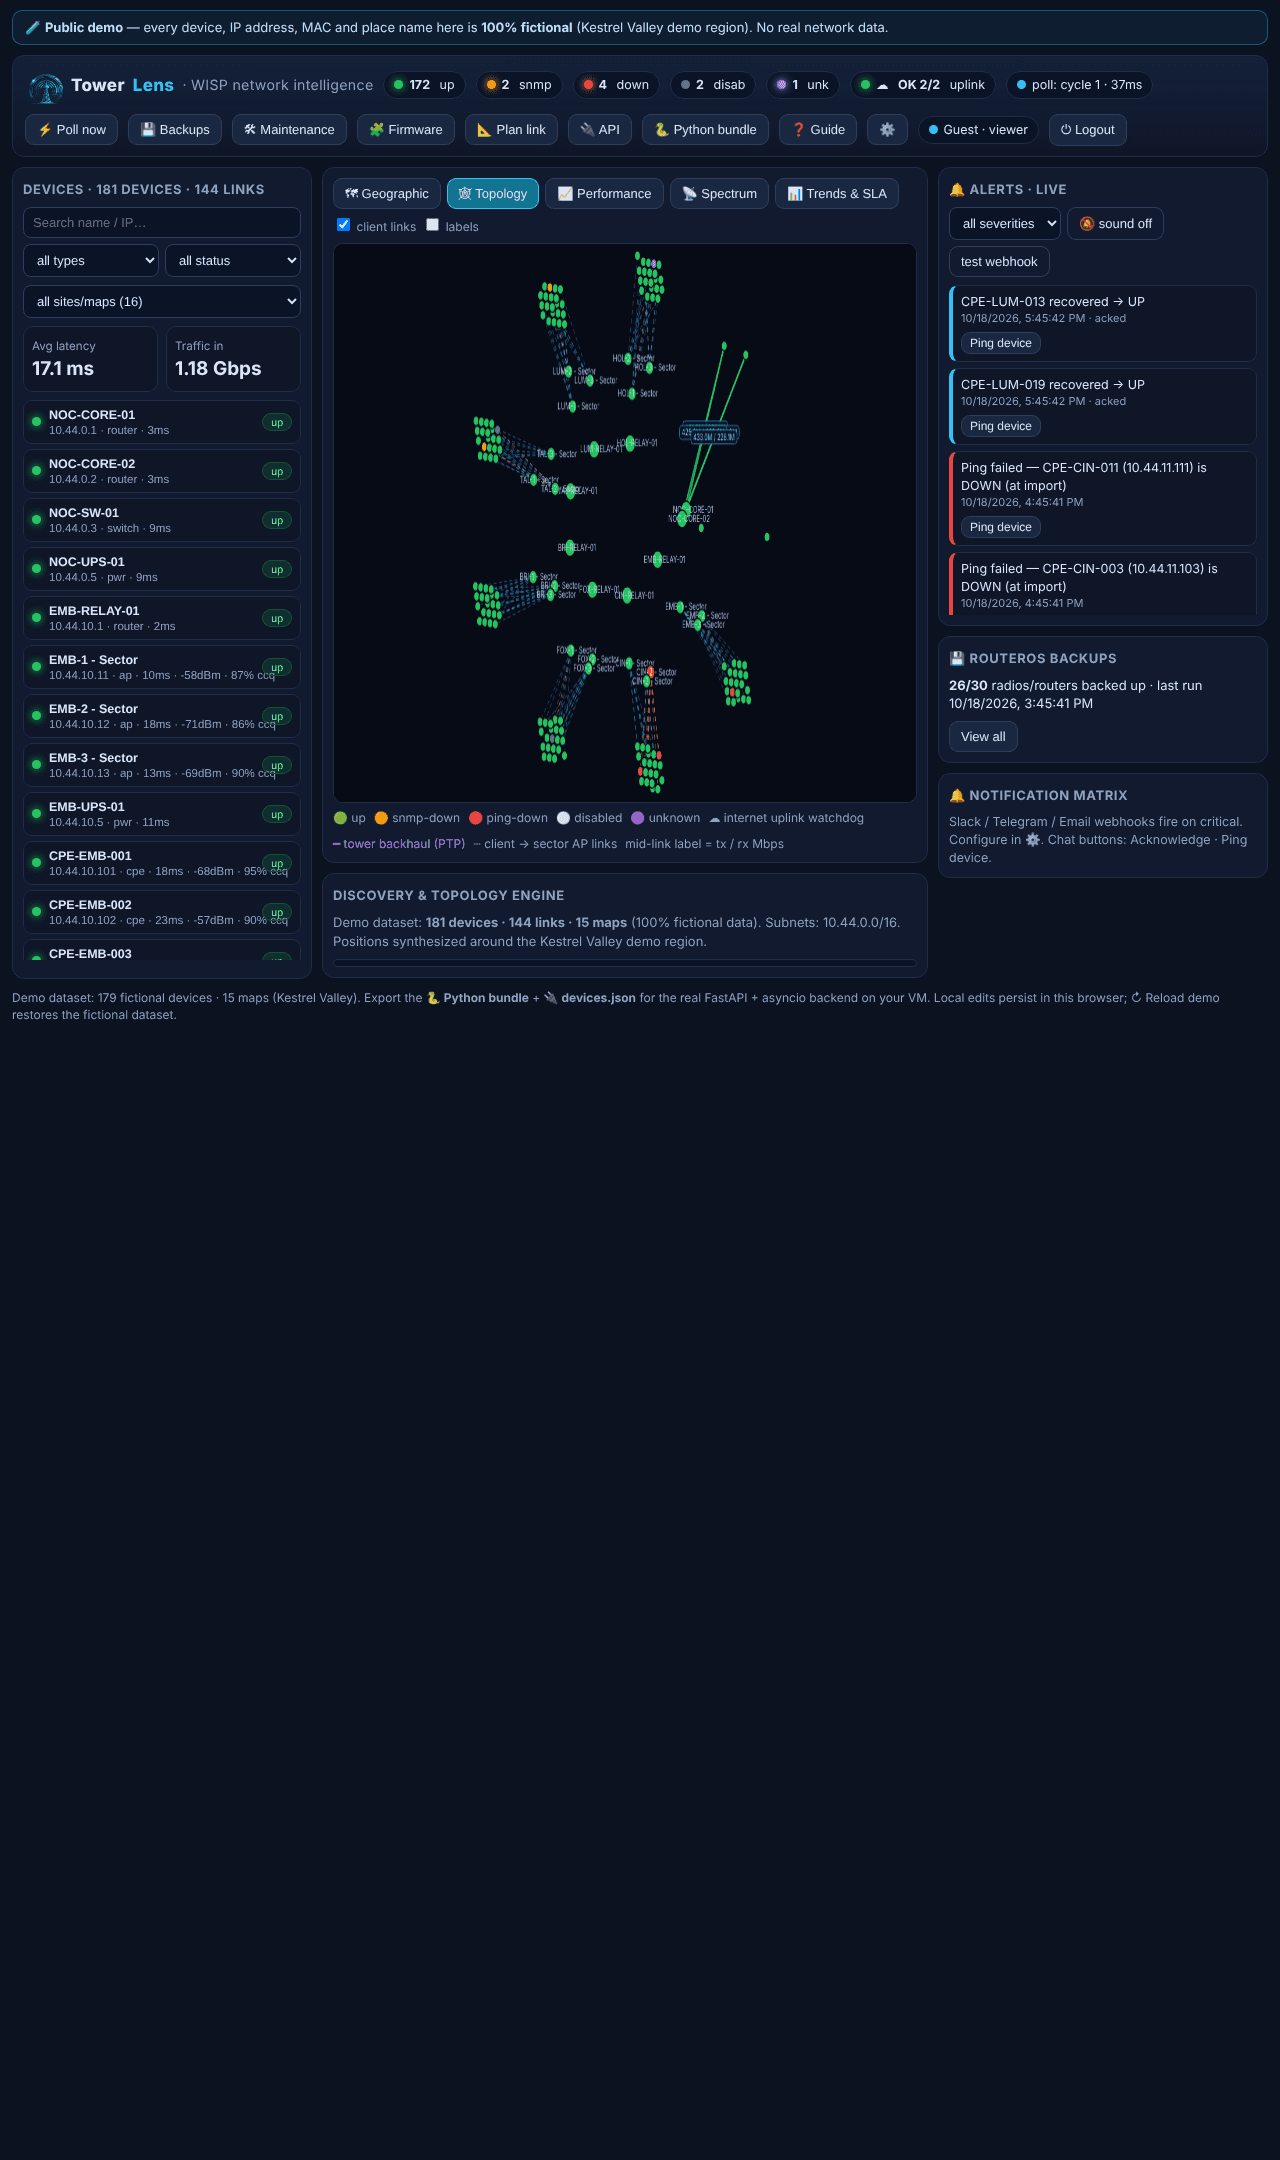Select EMB-RELAY-01 in device list
The width and height of the screenshot is (1280, 2160).
click(x=162, y=618)
